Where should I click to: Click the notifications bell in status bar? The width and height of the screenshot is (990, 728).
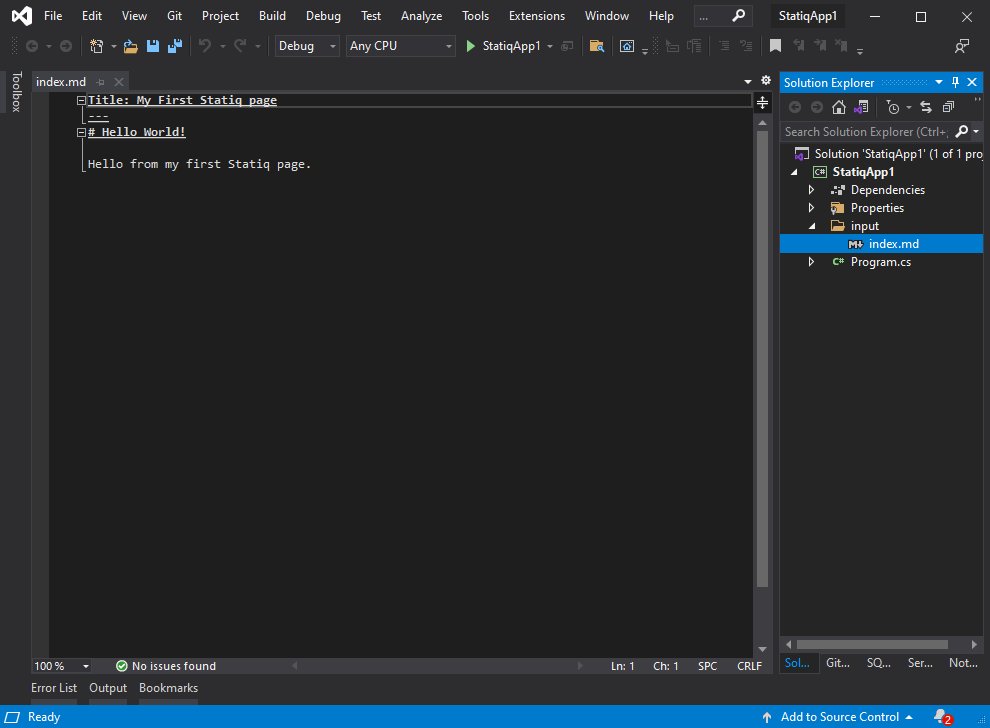pos(940,717)
